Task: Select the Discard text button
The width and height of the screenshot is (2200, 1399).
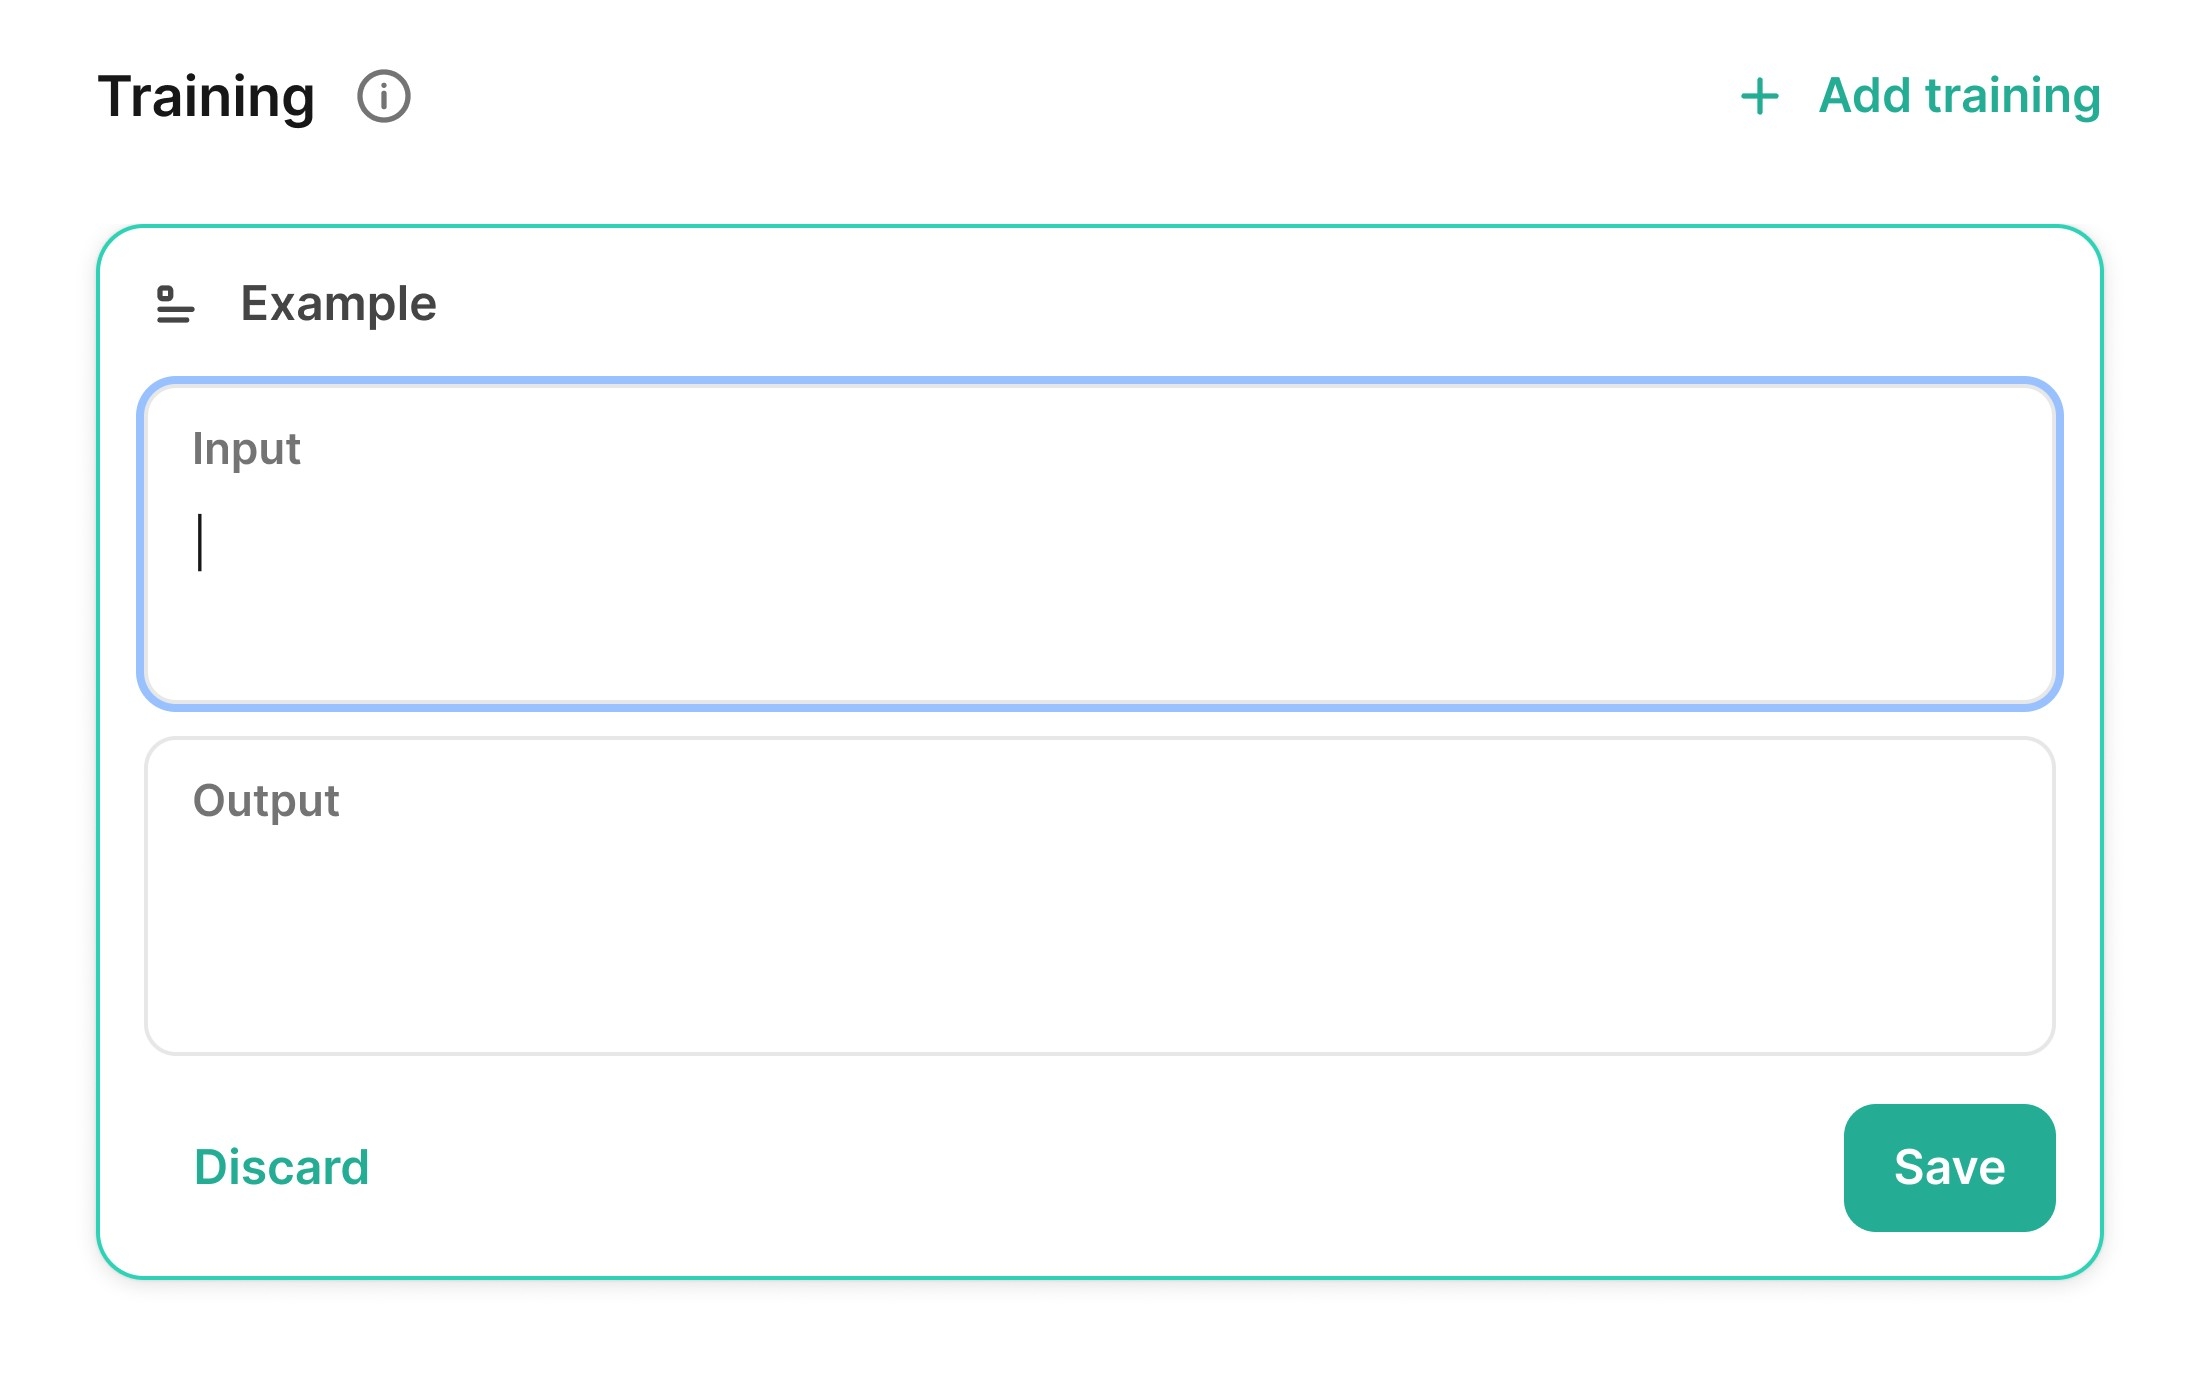Action: (x=281, y=1167)
